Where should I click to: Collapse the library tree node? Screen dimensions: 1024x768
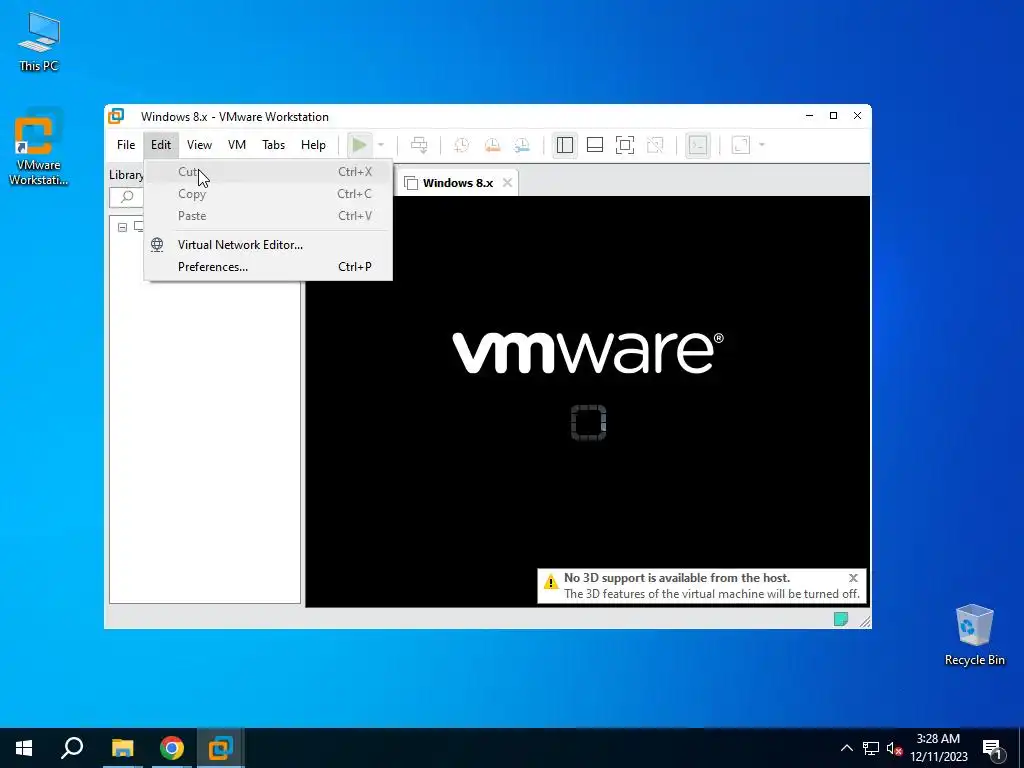click(122, 227)
